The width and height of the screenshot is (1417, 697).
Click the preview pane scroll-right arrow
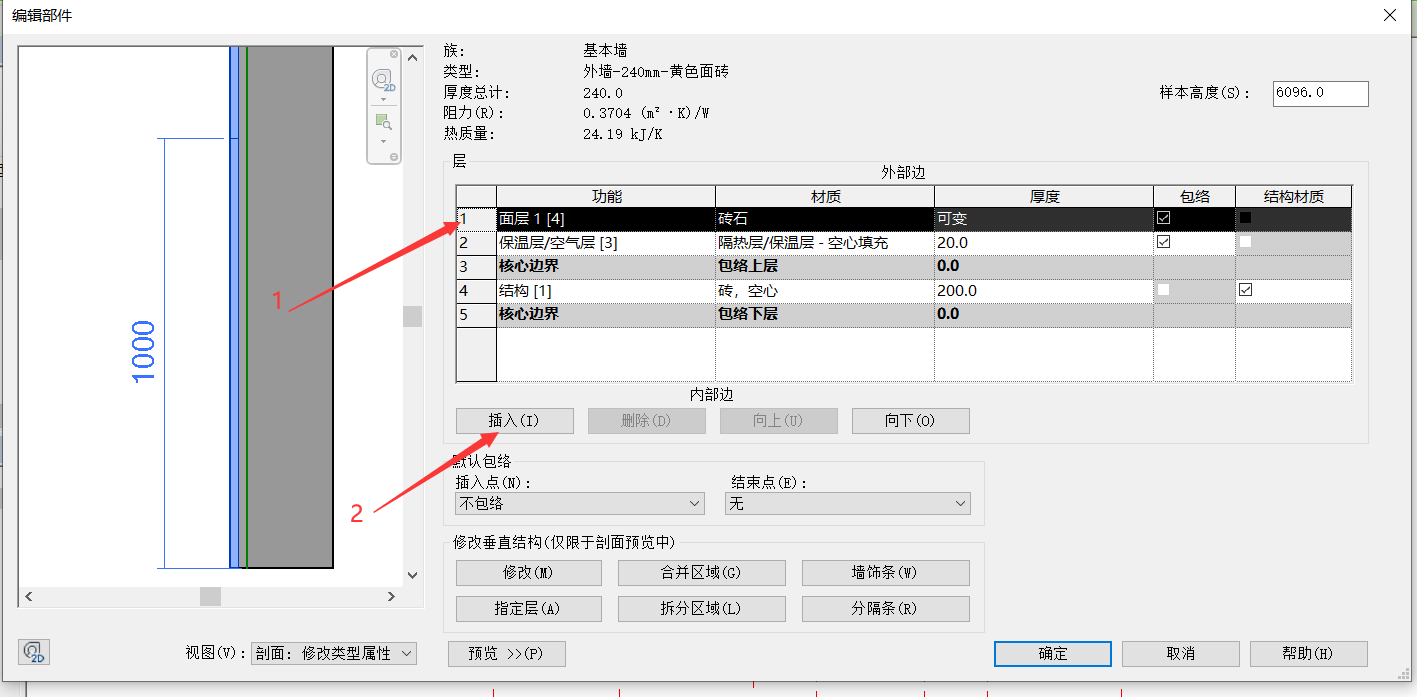(x=392, y=596)
